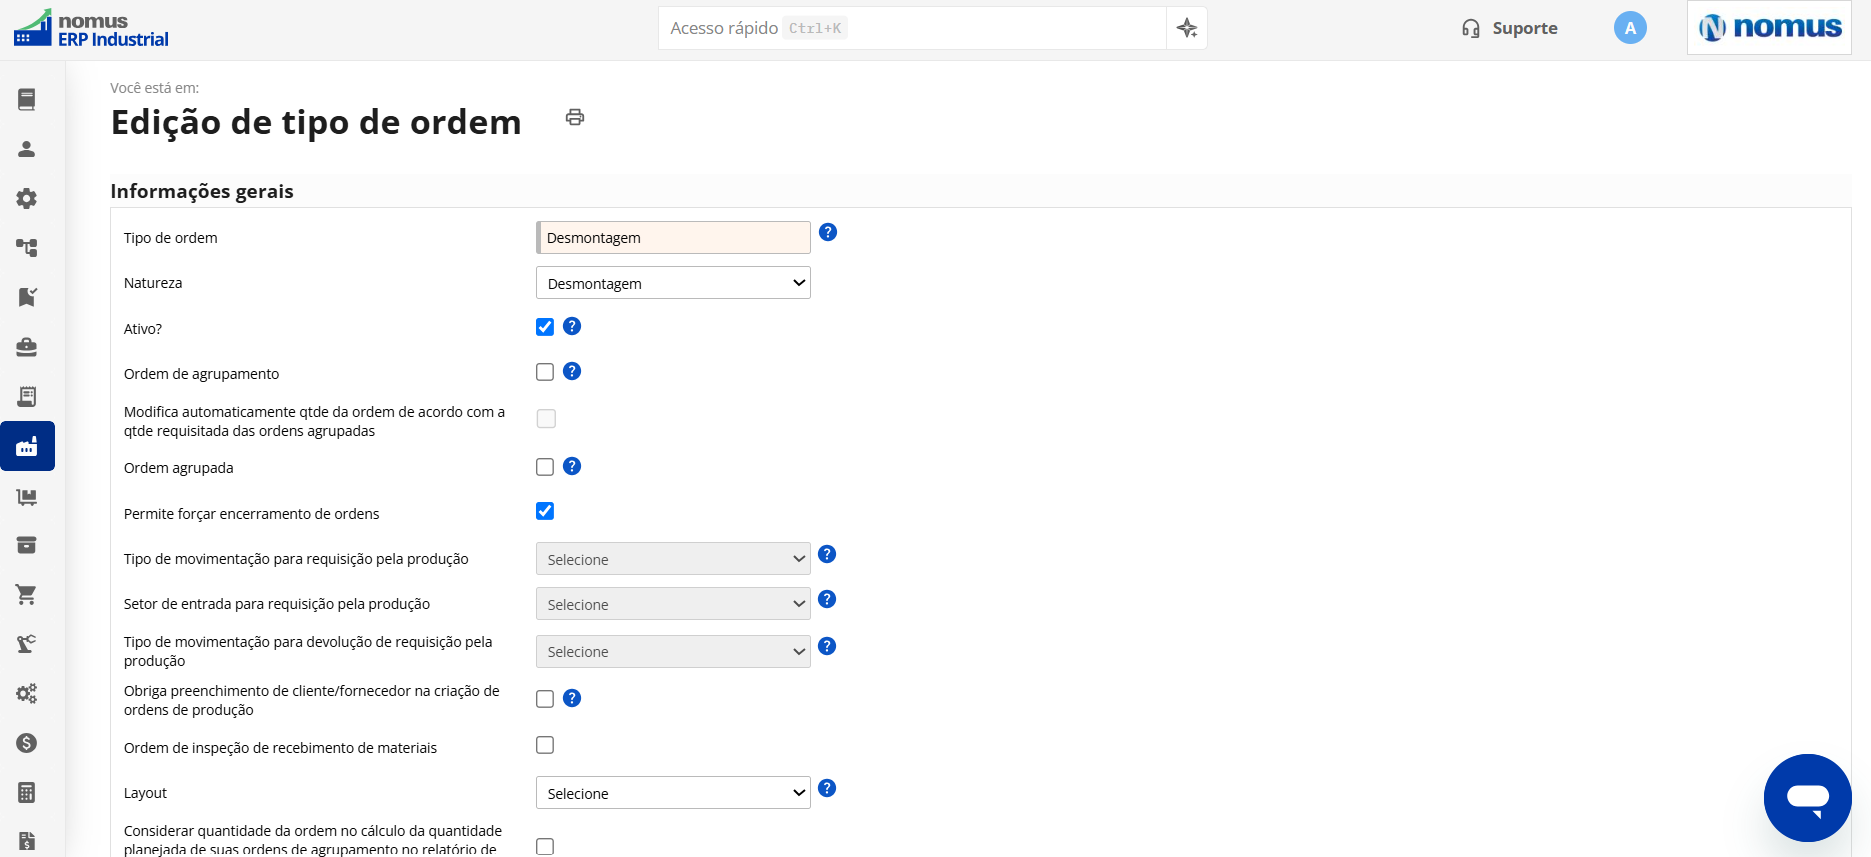Open the active factory icon in sidebar

tap(27, 446)
